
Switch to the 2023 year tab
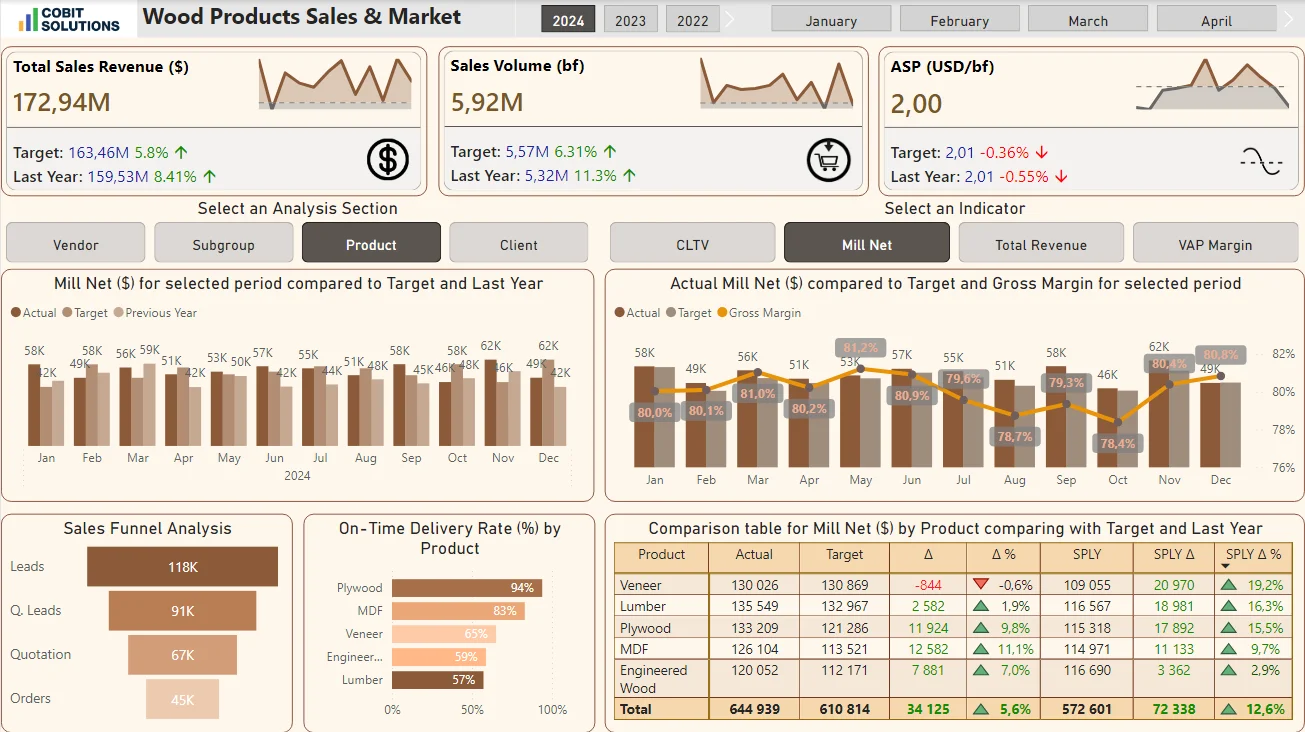click(x=630, y=18)
